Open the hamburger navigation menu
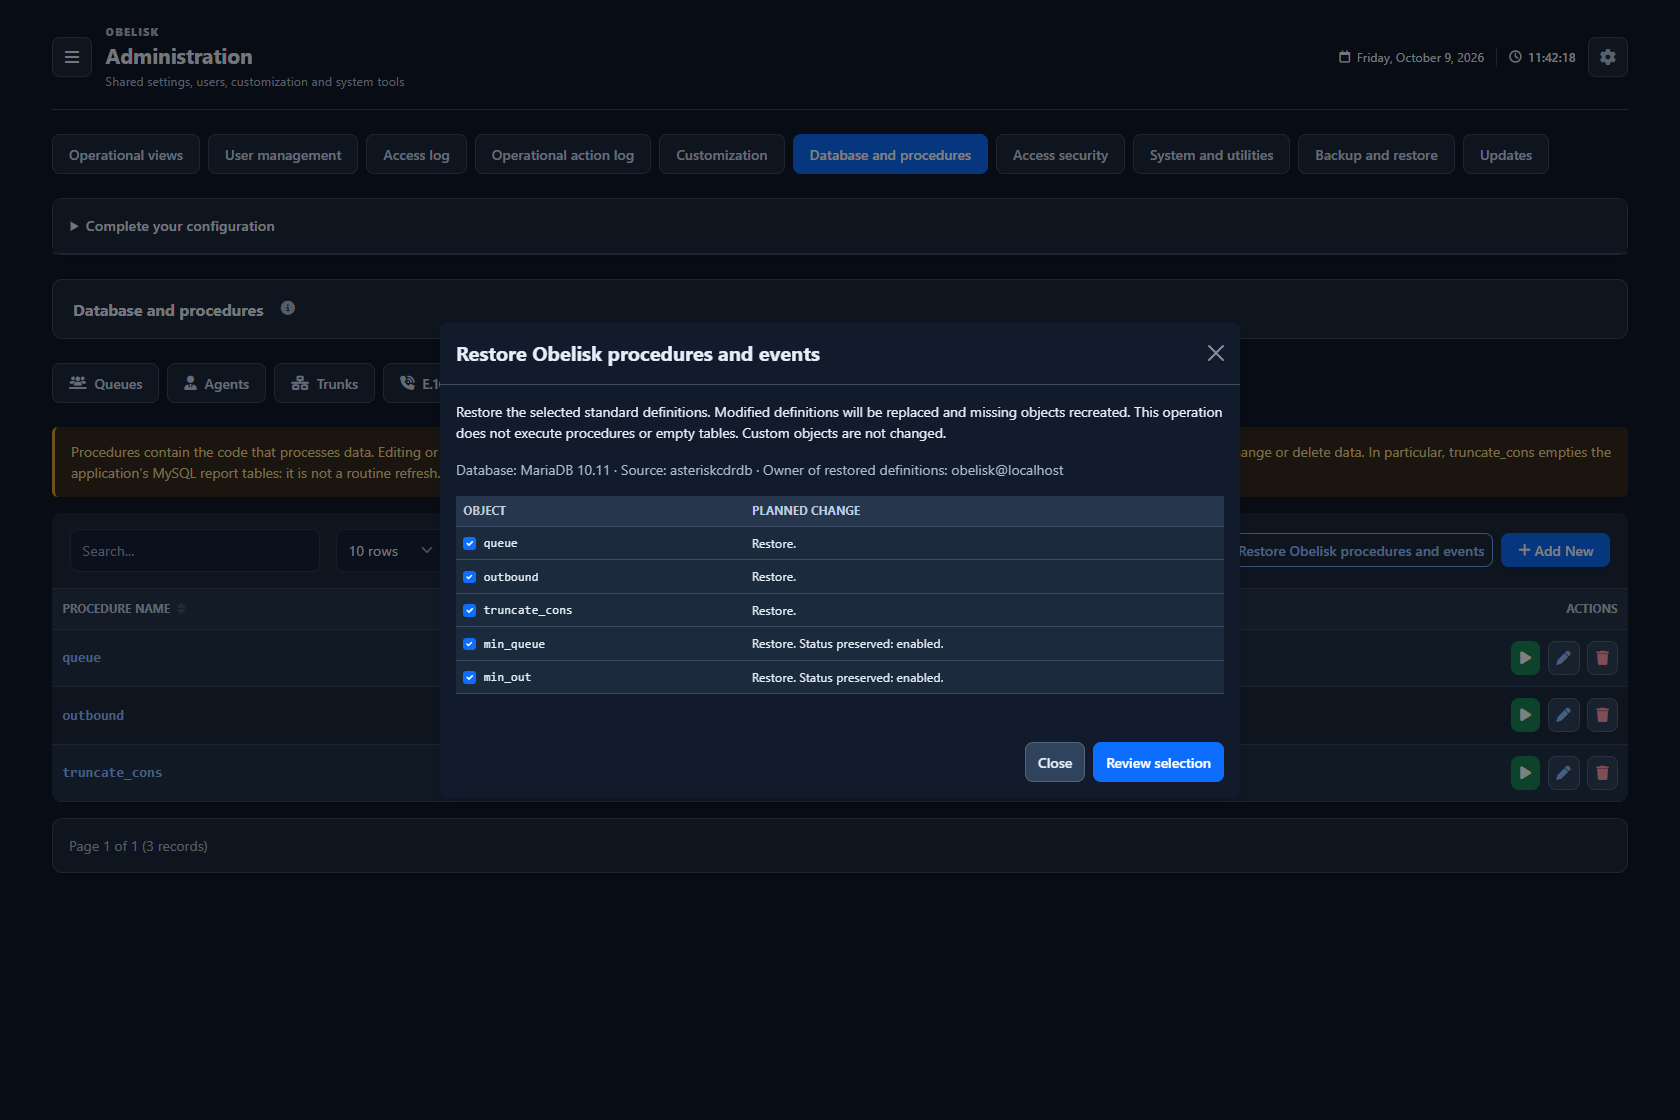1680x1120 pixels. (x=72, y=57)
